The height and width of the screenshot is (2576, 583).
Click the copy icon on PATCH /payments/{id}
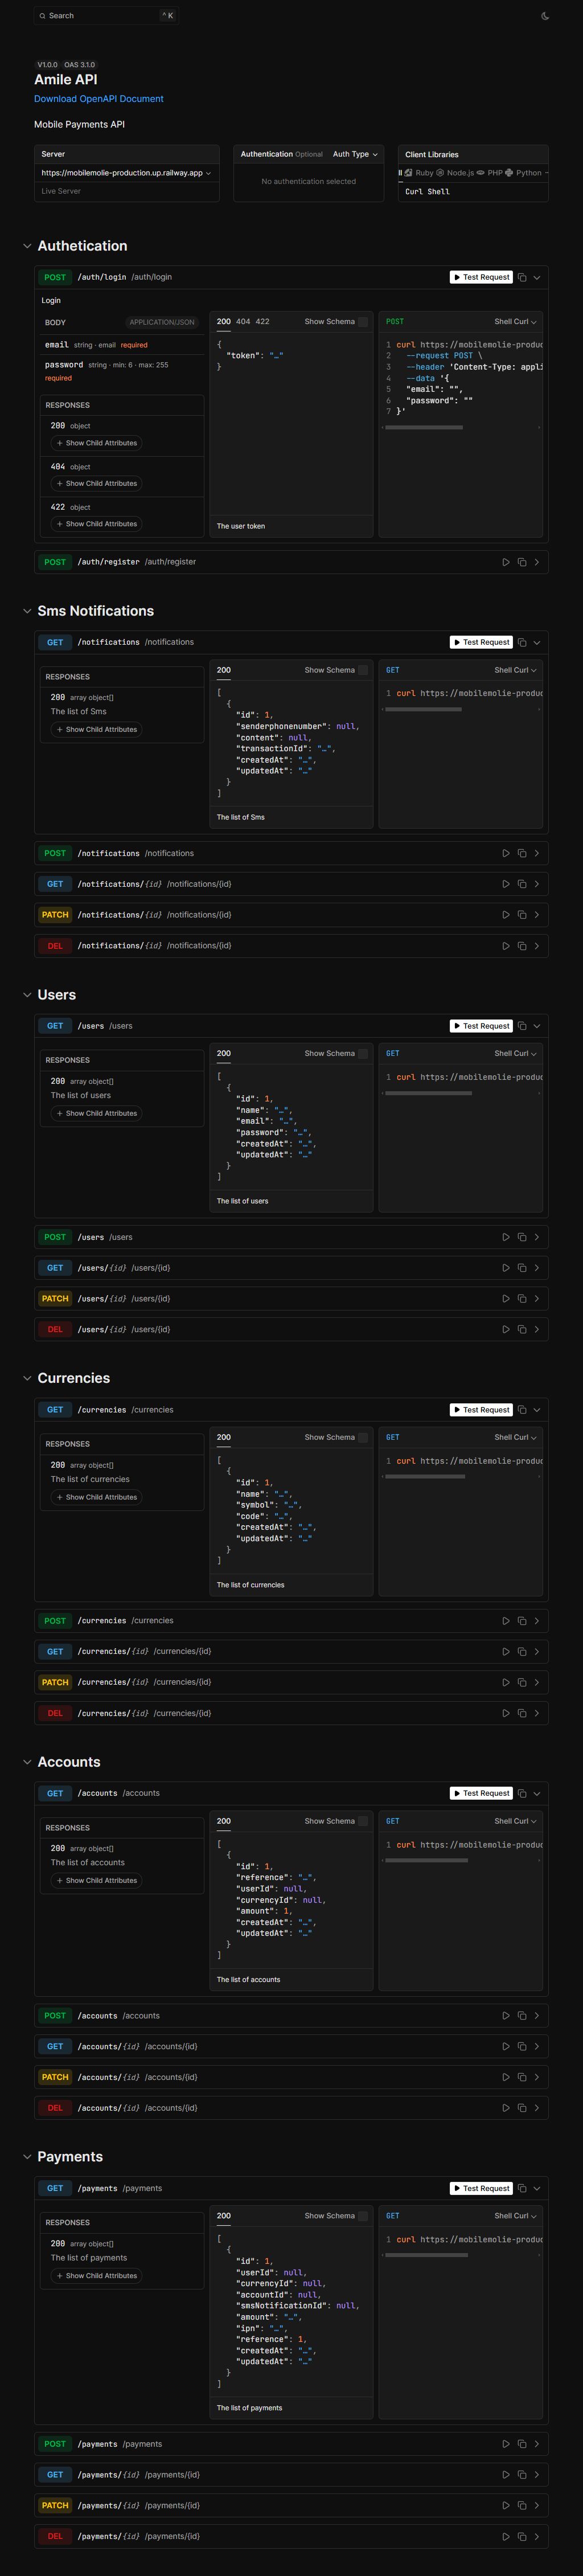[x=521, y=2506]
